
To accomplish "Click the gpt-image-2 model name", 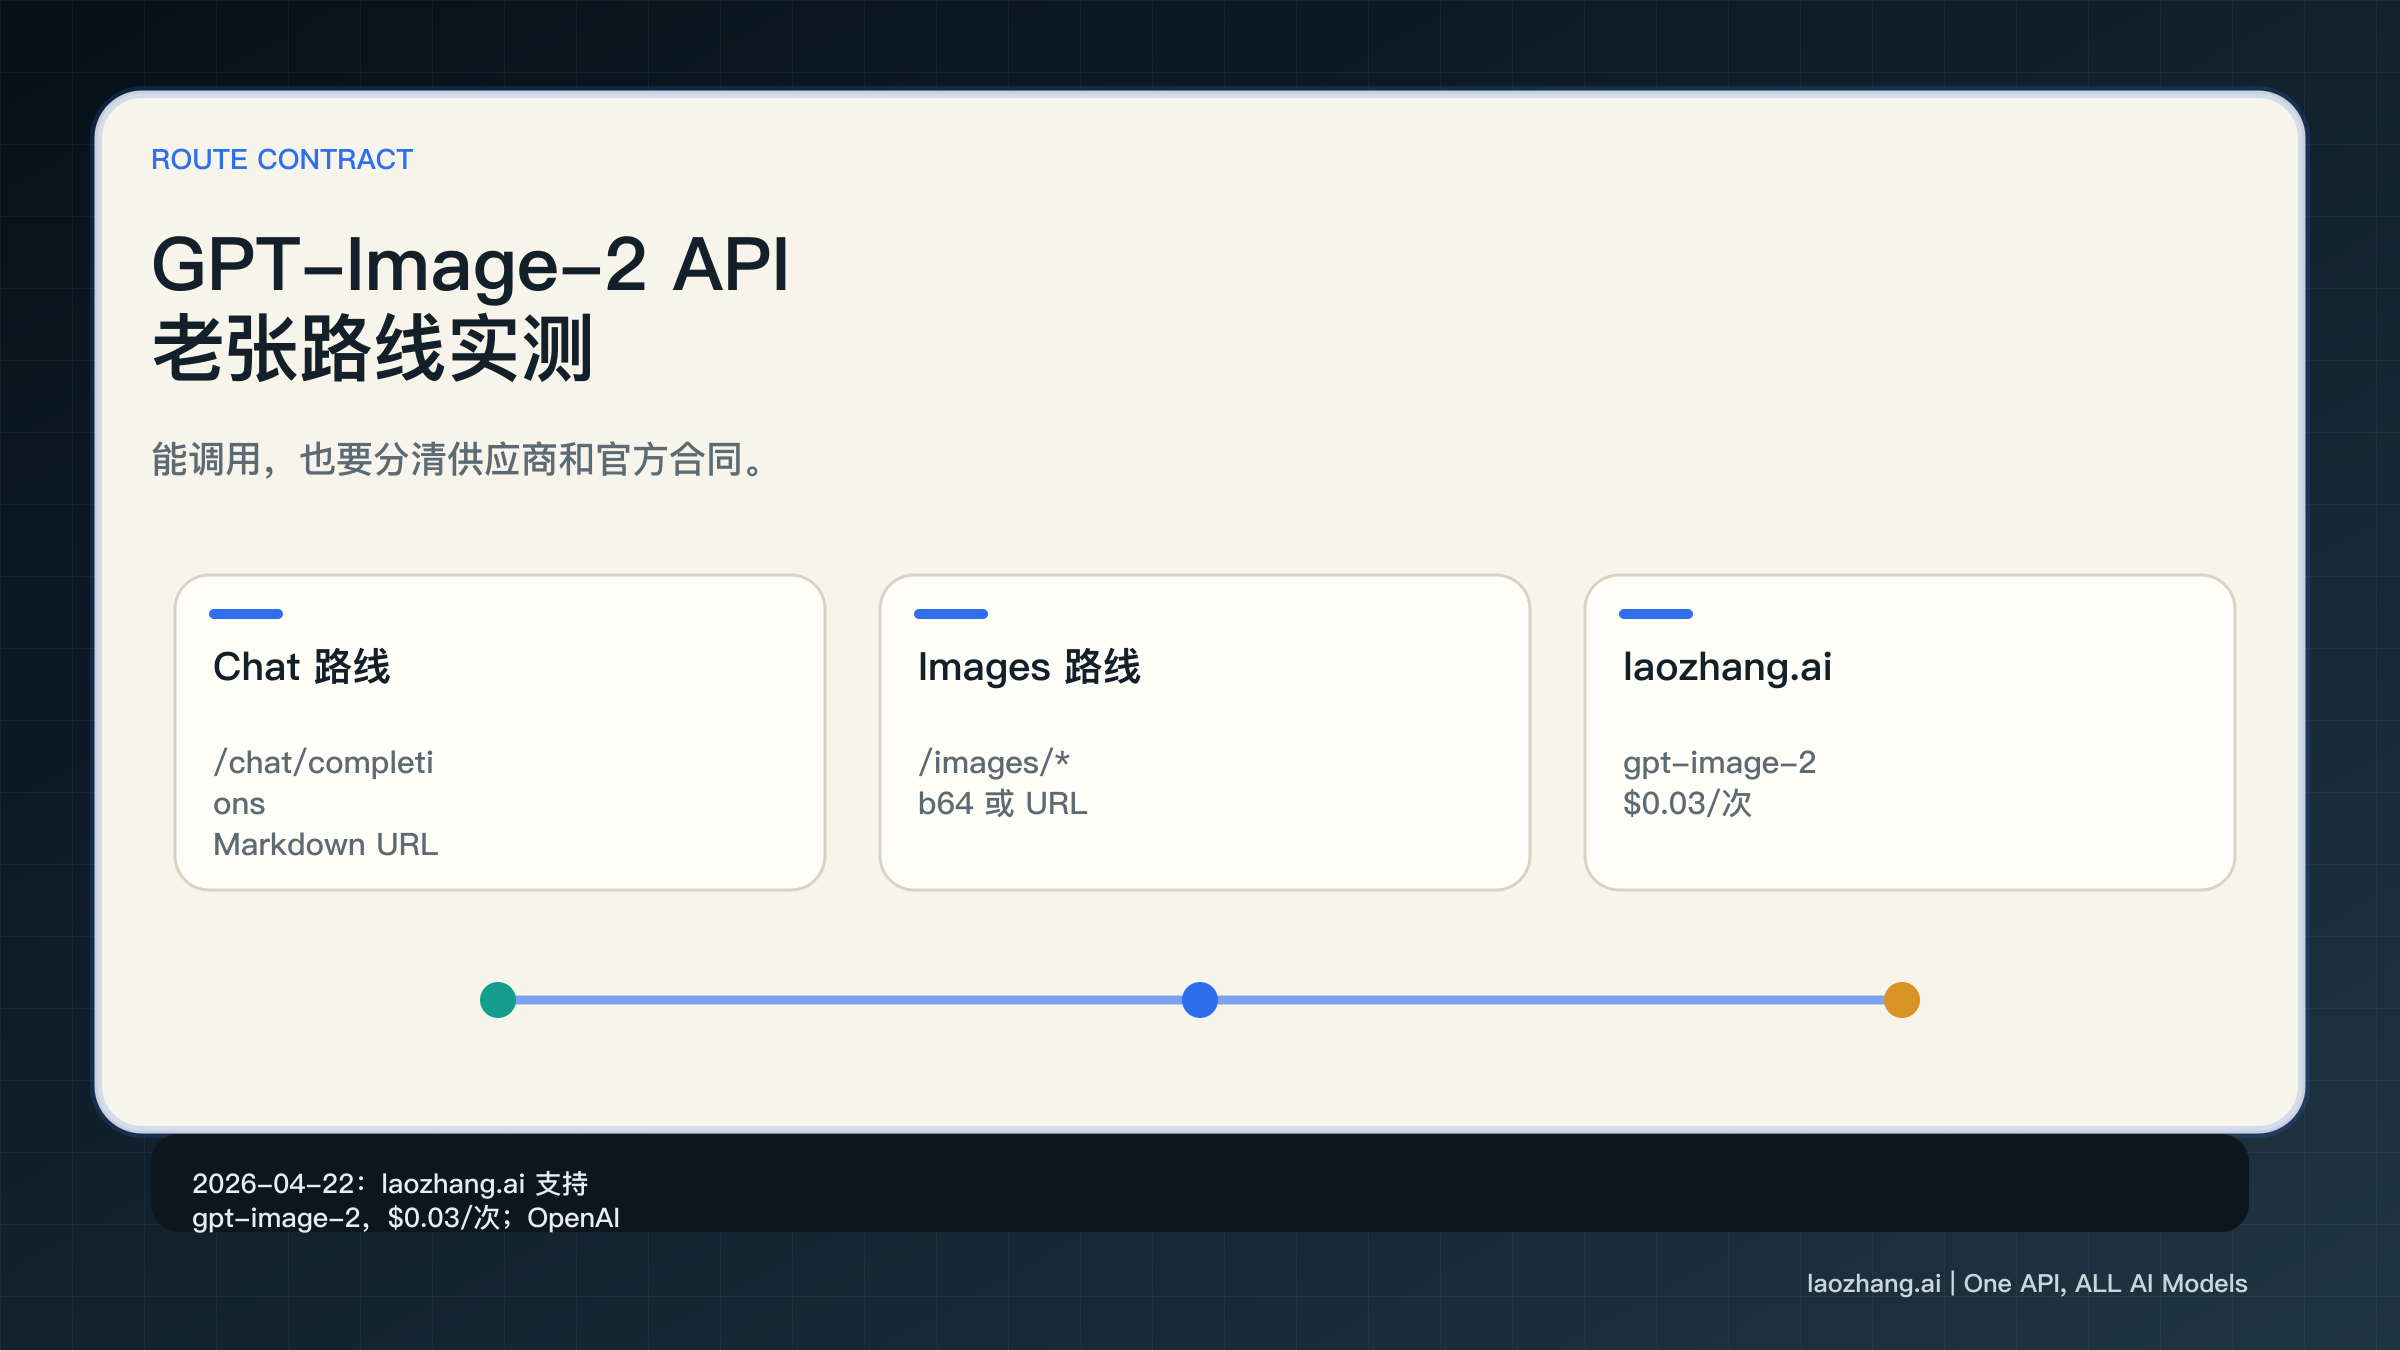I will [x=1720, y=762].
